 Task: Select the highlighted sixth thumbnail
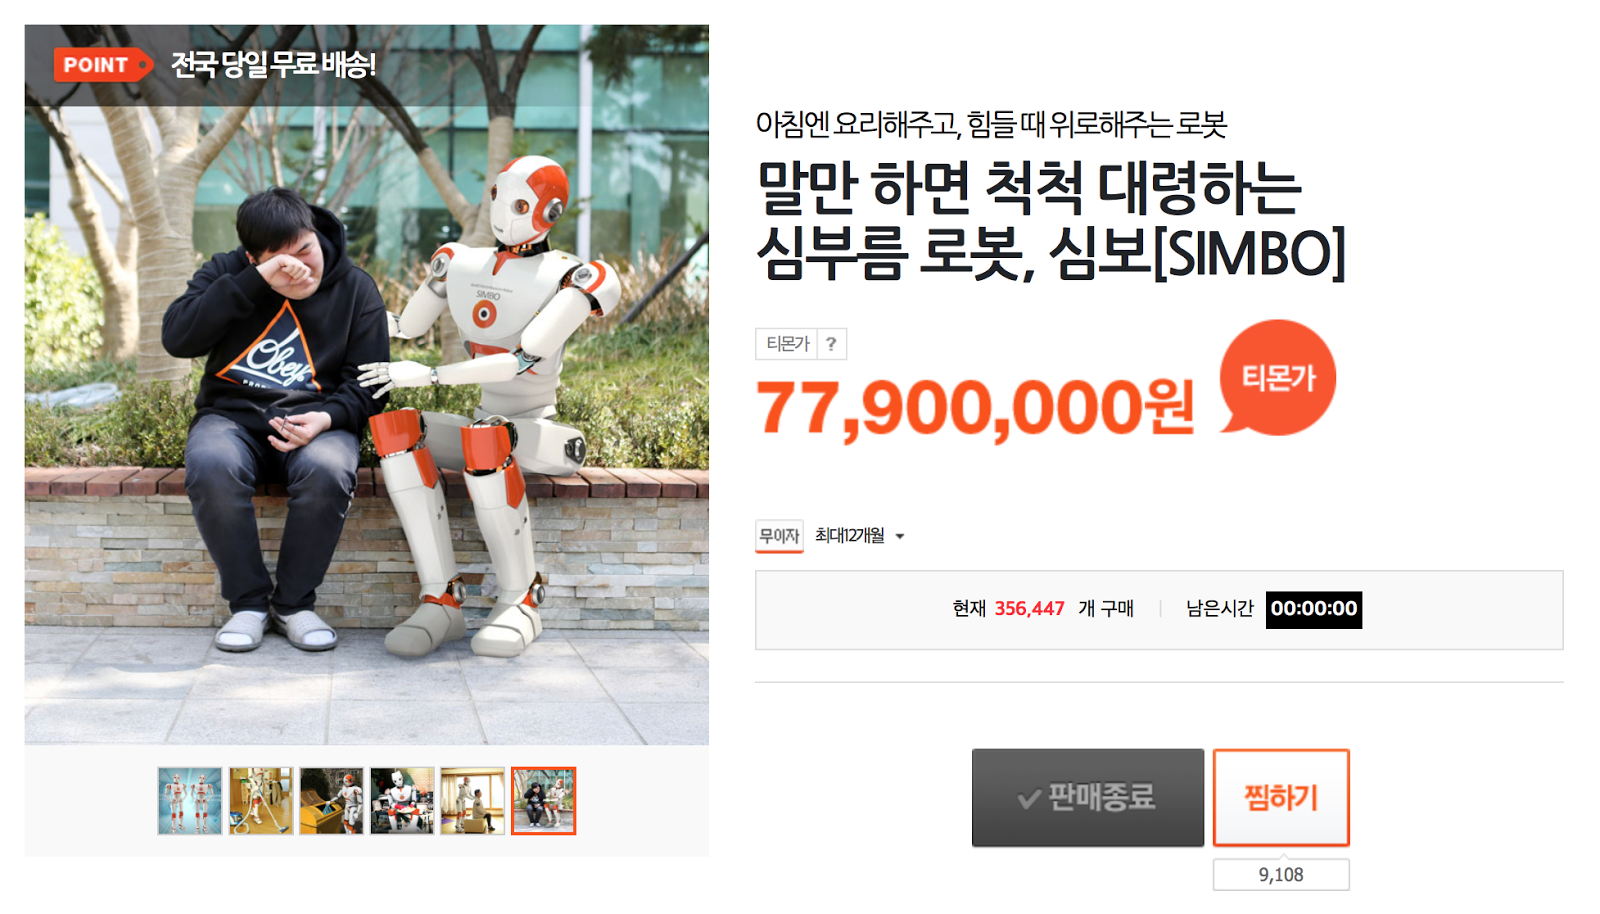pos(544,801)
